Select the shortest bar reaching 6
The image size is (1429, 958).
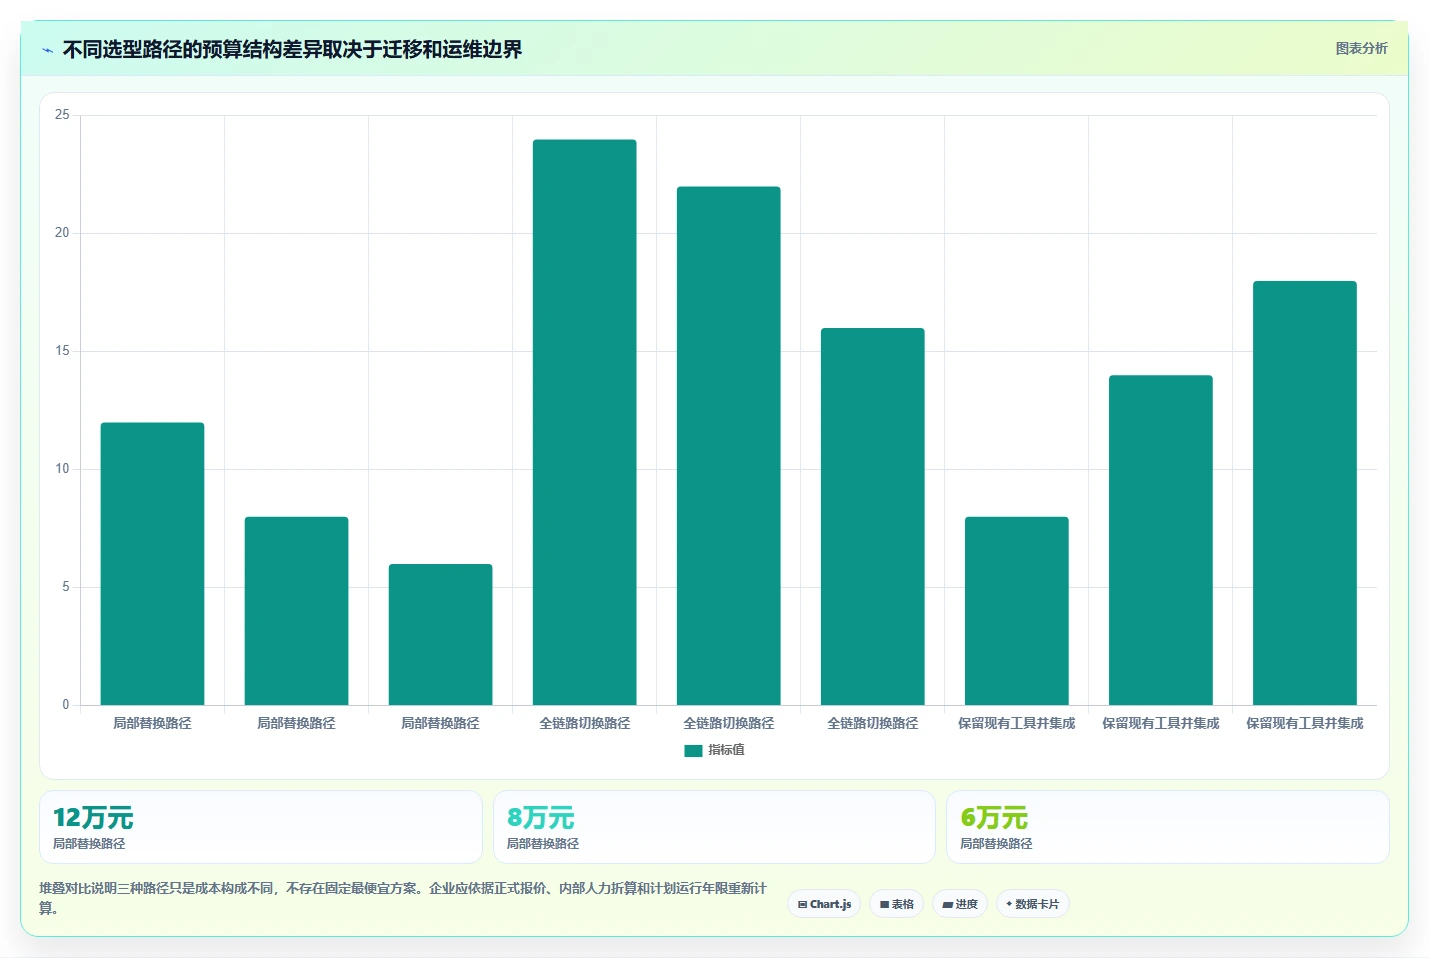441,634
